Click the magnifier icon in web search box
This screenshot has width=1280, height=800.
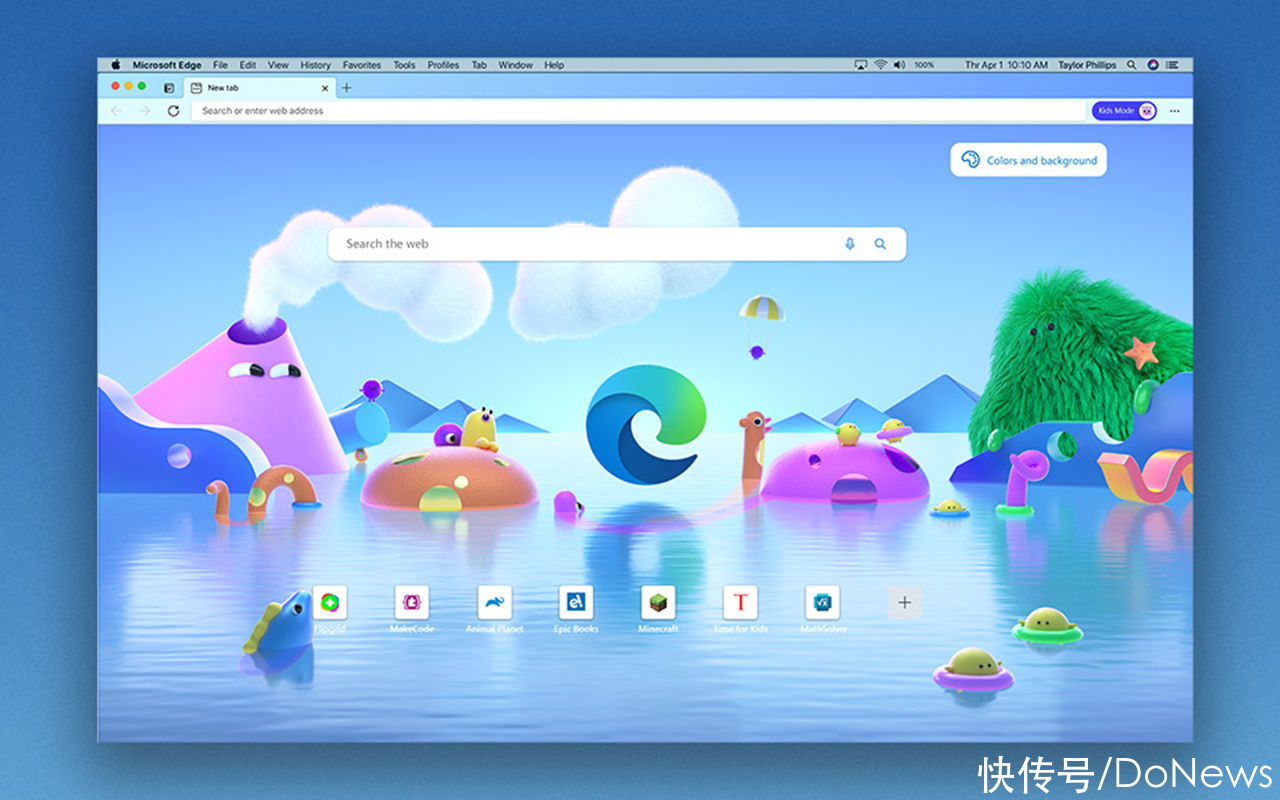pyautogui.click(x=880, y=243)
